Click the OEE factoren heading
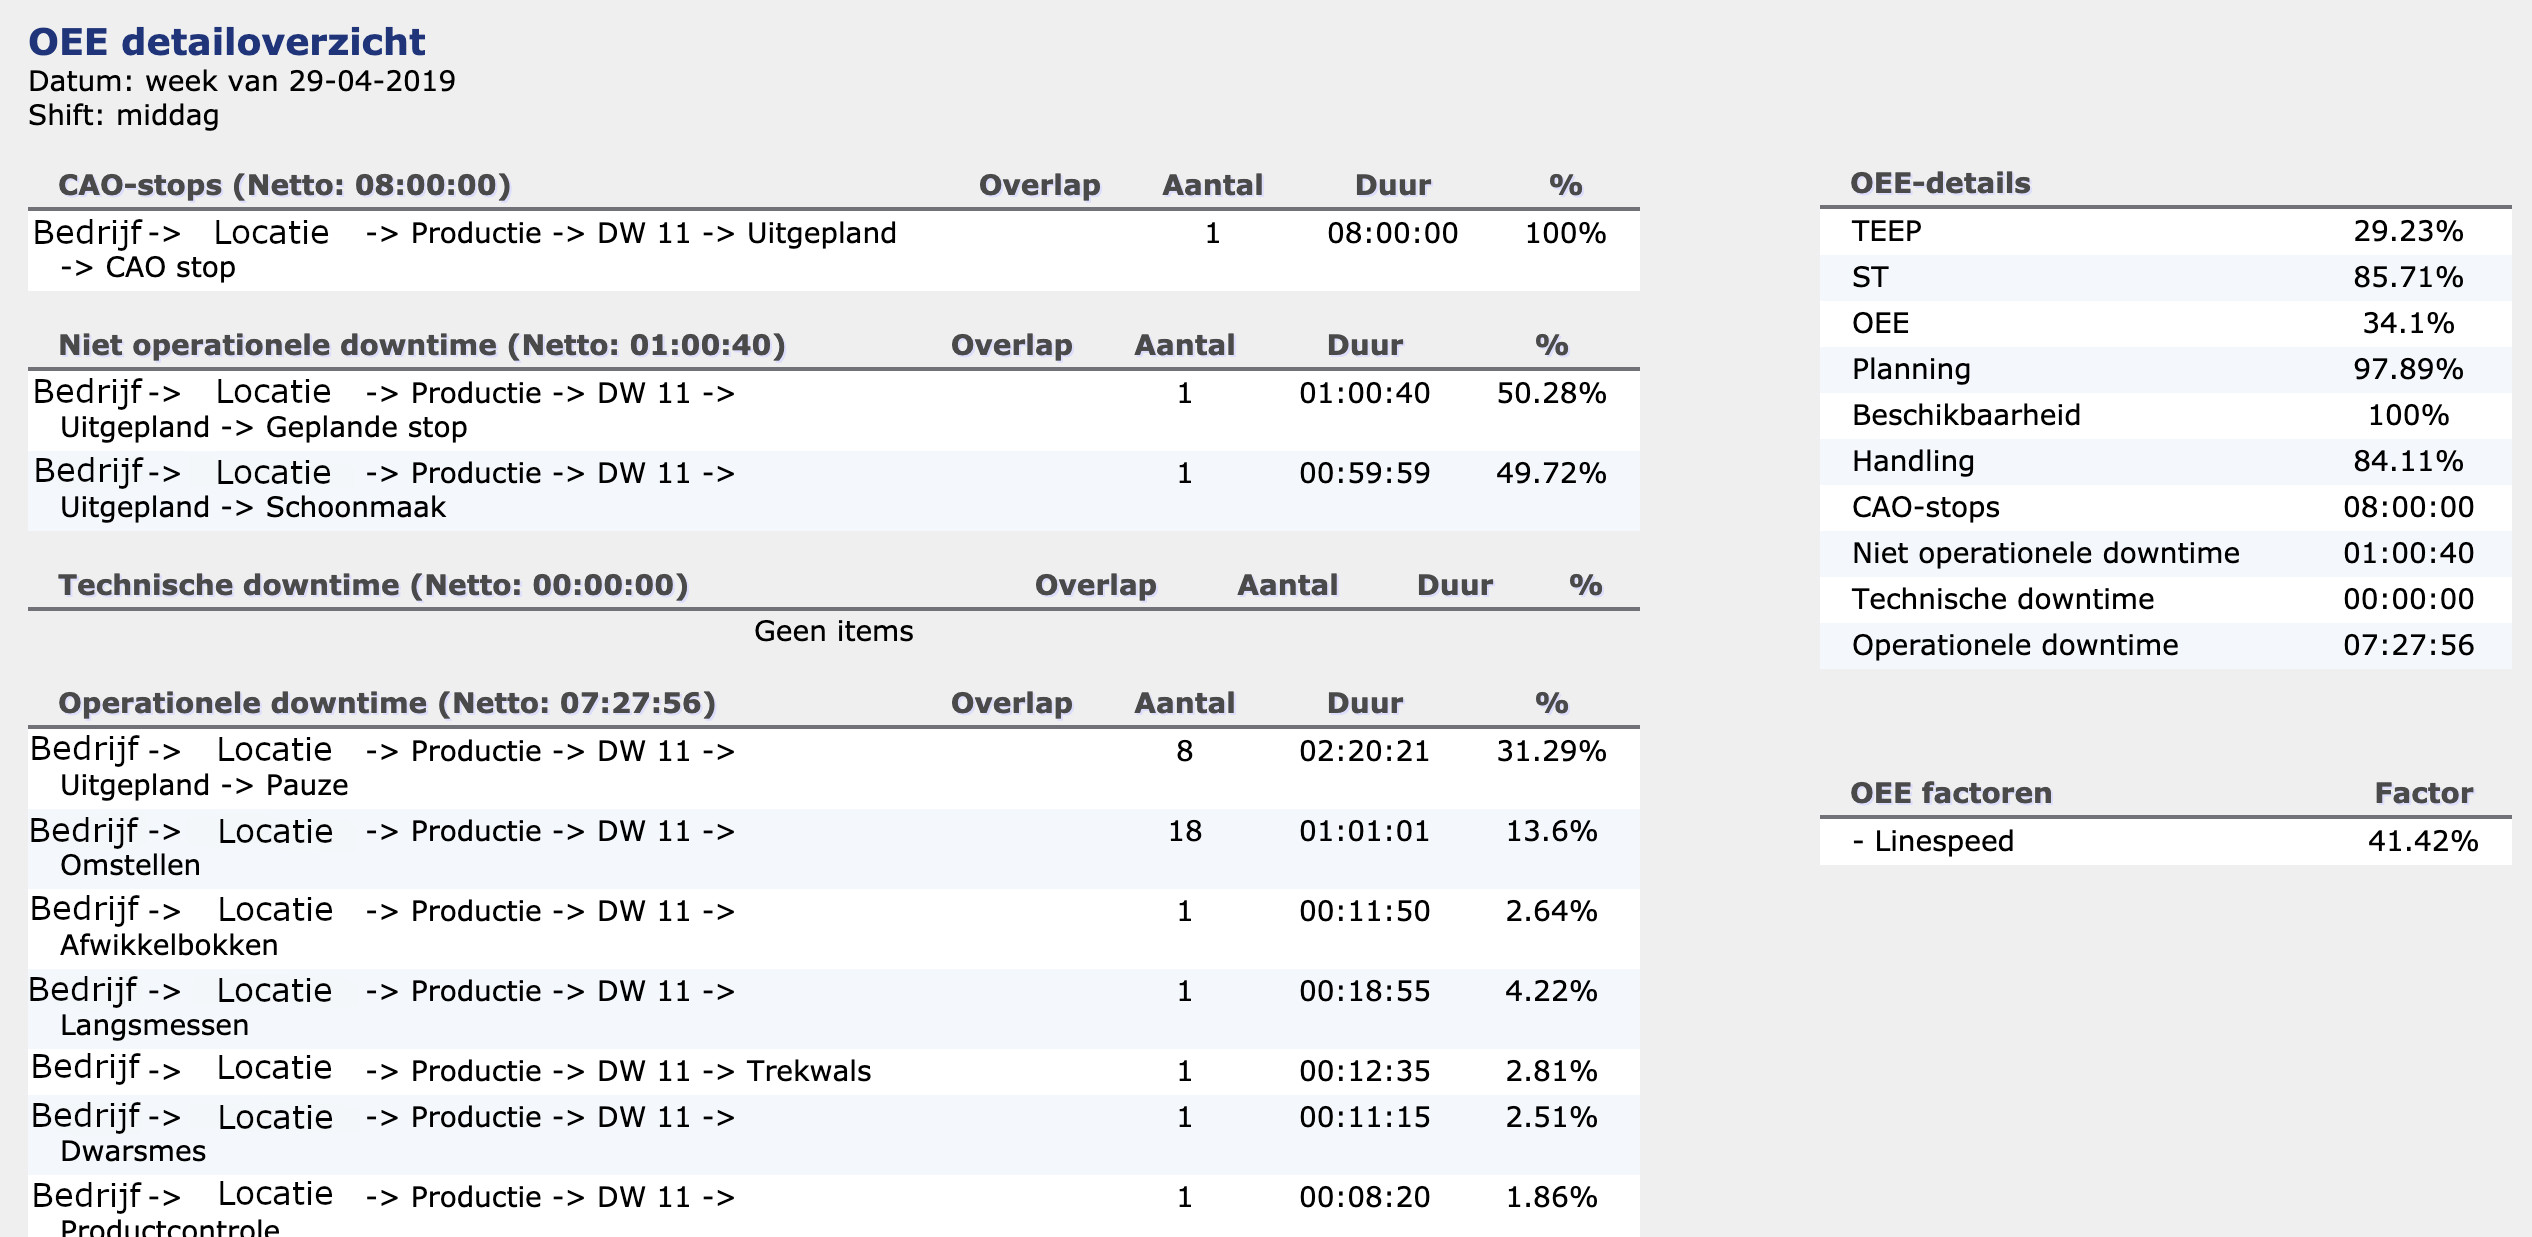 click(x=1950, y=794)
